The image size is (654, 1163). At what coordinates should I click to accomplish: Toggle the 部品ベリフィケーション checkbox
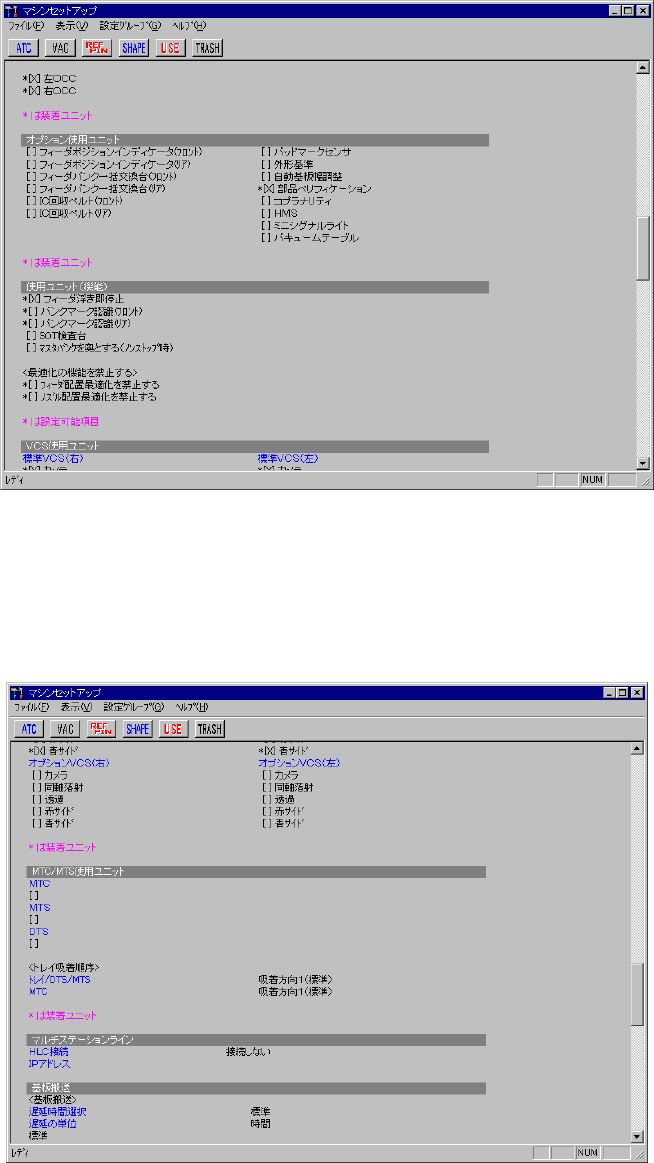tap(268, 189)
